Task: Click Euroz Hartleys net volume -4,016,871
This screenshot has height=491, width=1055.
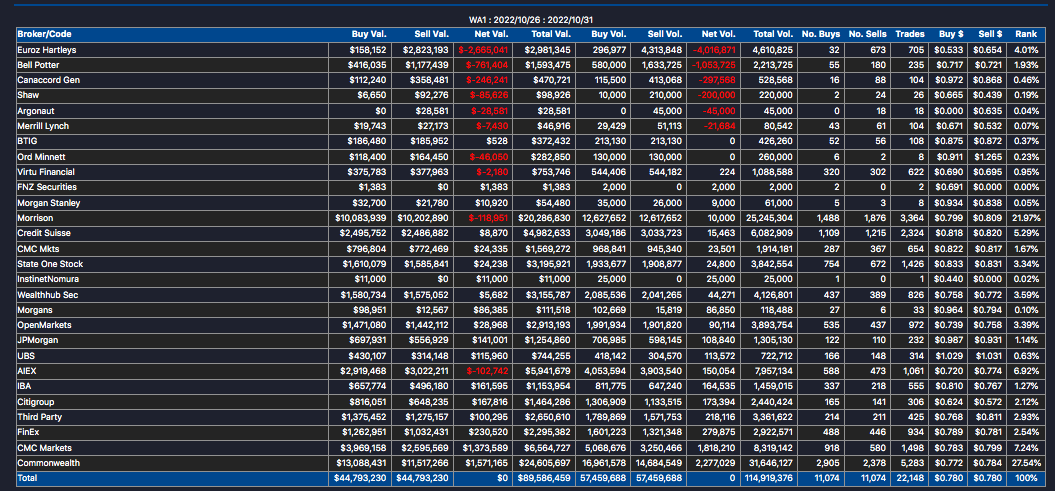Action: point(714,49)
